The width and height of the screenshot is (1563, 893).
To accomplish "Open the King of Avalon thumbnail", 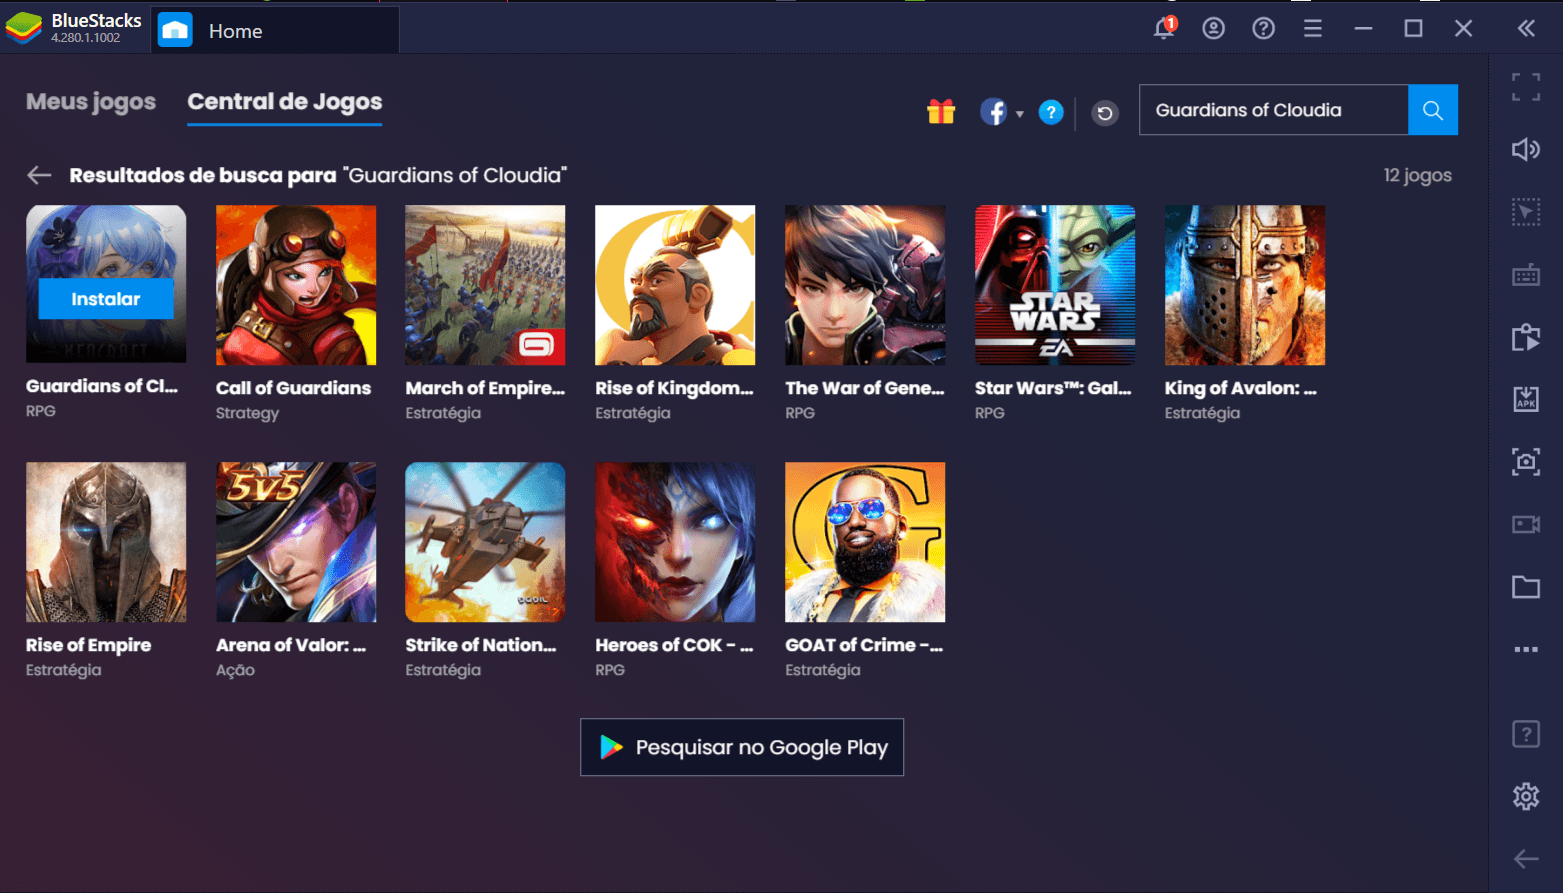I will click(1245, 285).
